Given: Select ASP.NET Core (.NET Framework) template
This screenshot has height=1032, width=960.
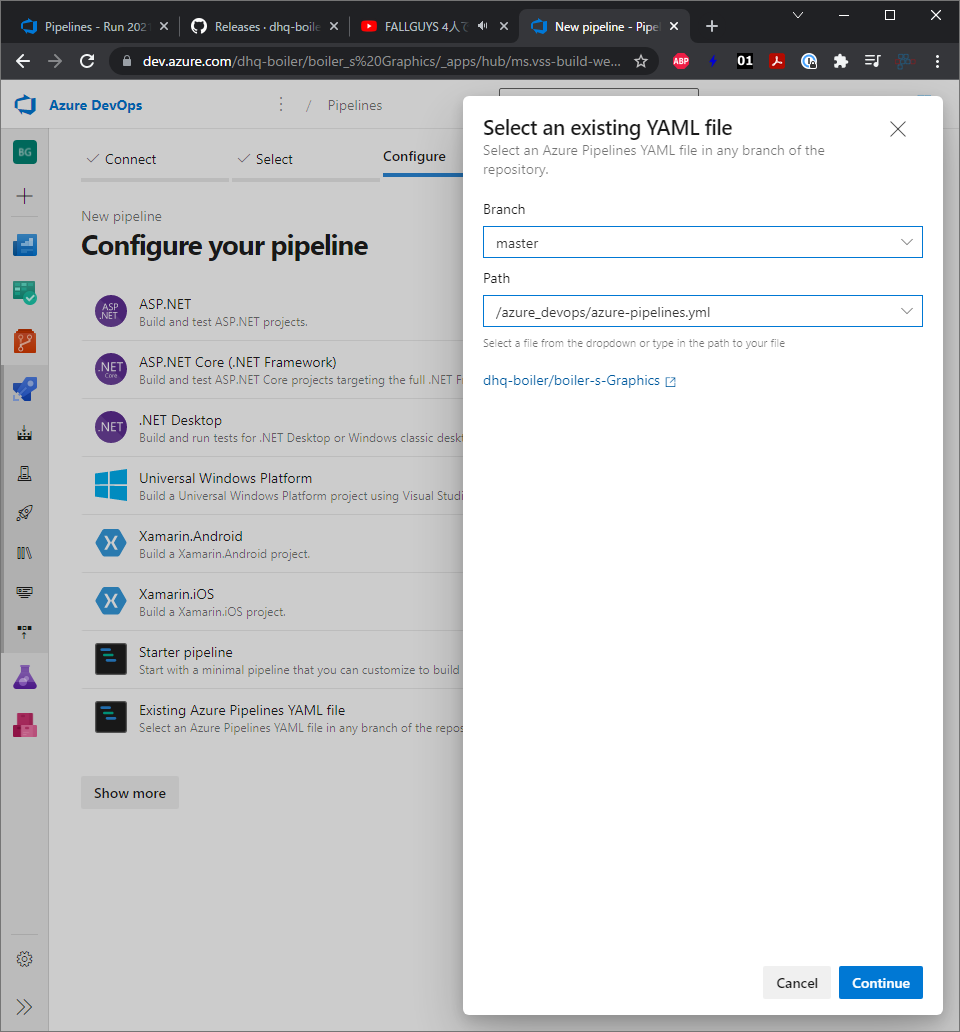Looking at the screenshot, I should click(272, 370).
